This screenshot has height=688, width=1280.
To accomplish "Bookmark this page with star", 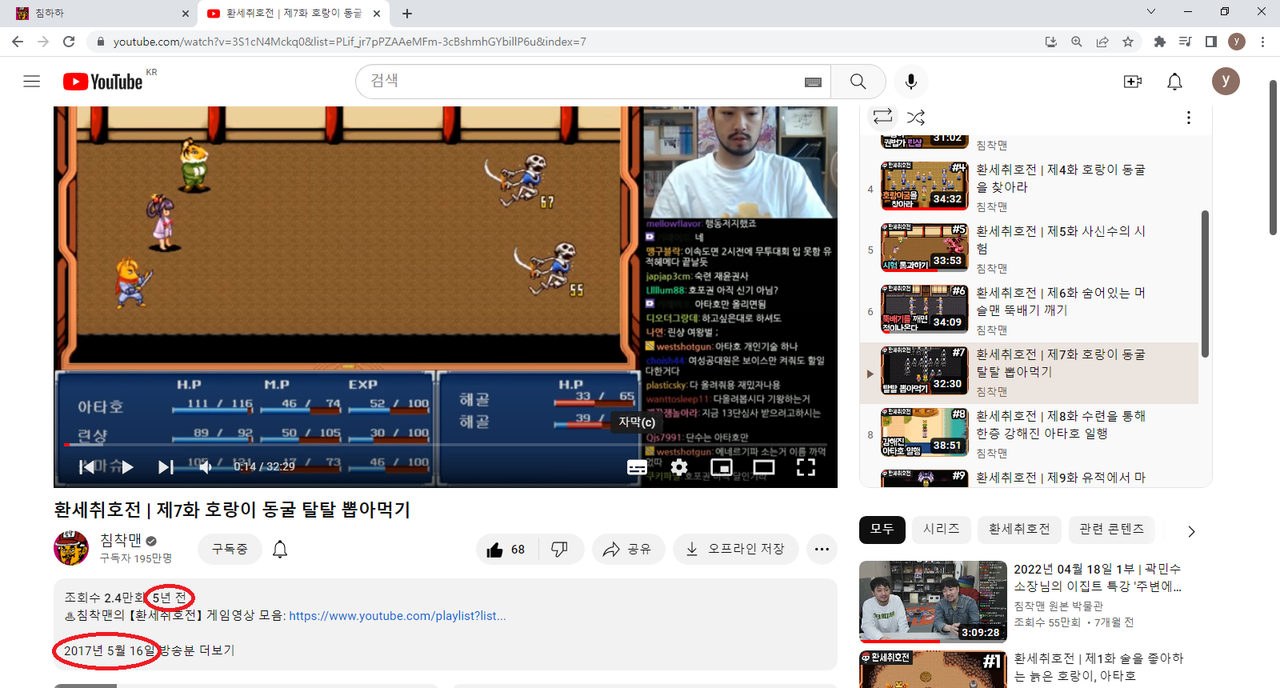I will tap(1128, 42).
